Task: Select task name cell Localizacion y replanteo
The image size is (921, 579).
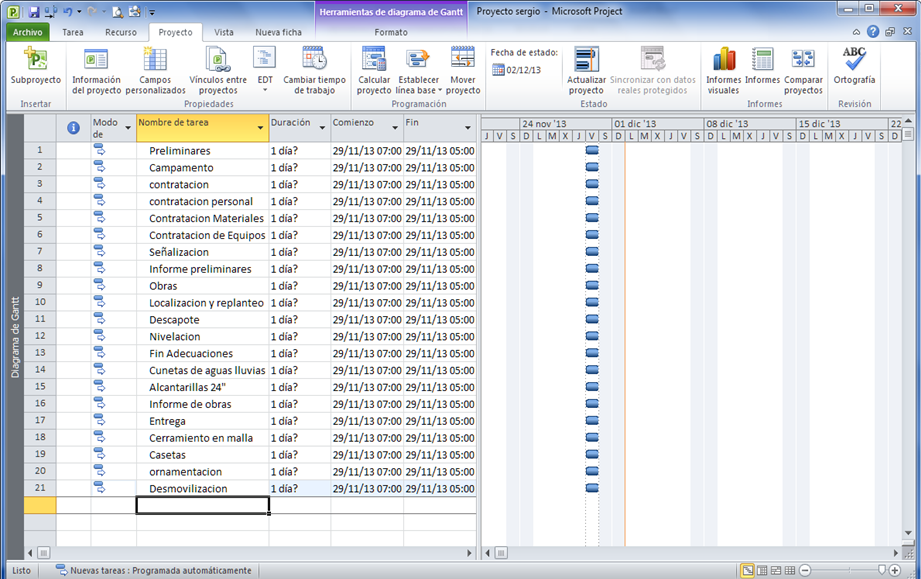Action: pos(203,302)
